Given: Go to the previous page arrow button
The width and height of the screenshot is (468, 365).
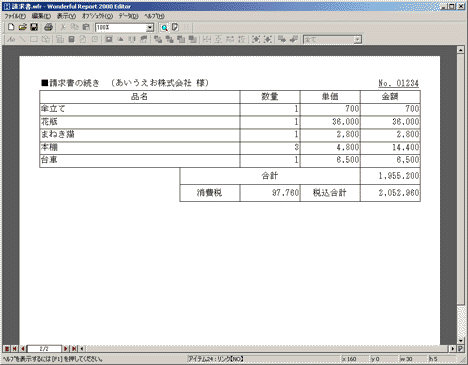Looking at the screenshot, I should [23, 349].
